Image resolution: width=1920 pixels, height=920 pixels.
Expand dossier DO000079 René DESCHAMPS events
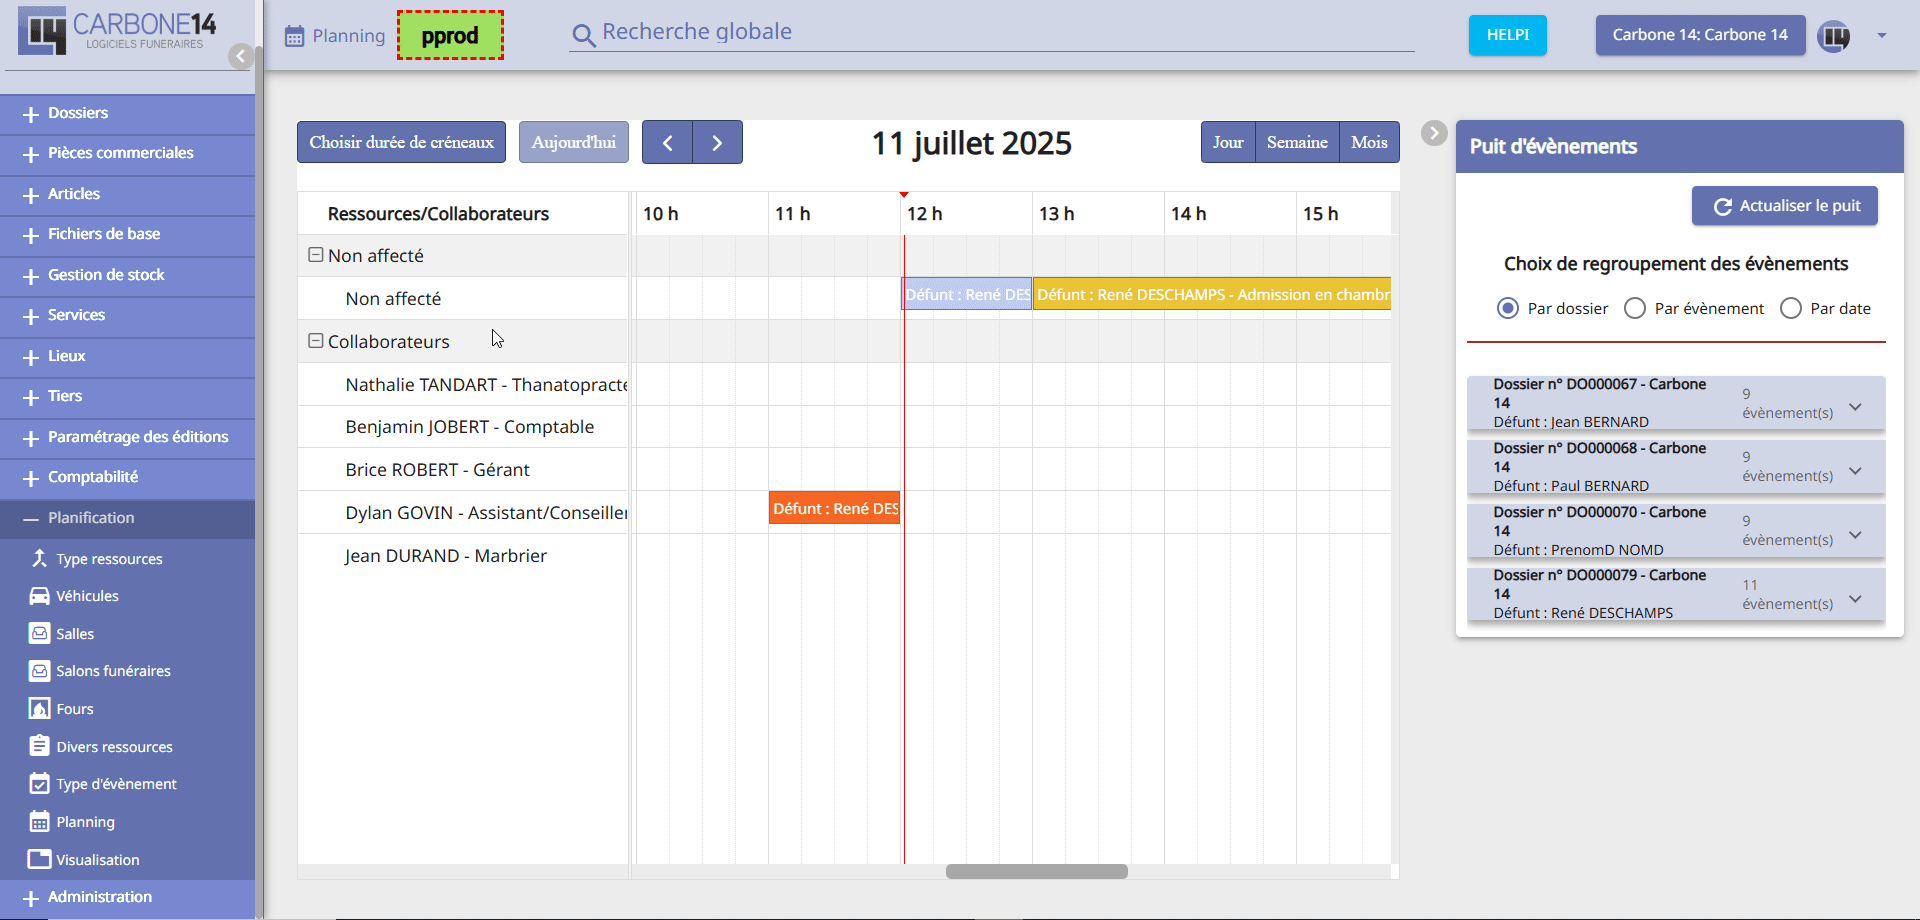[1855, 599]
